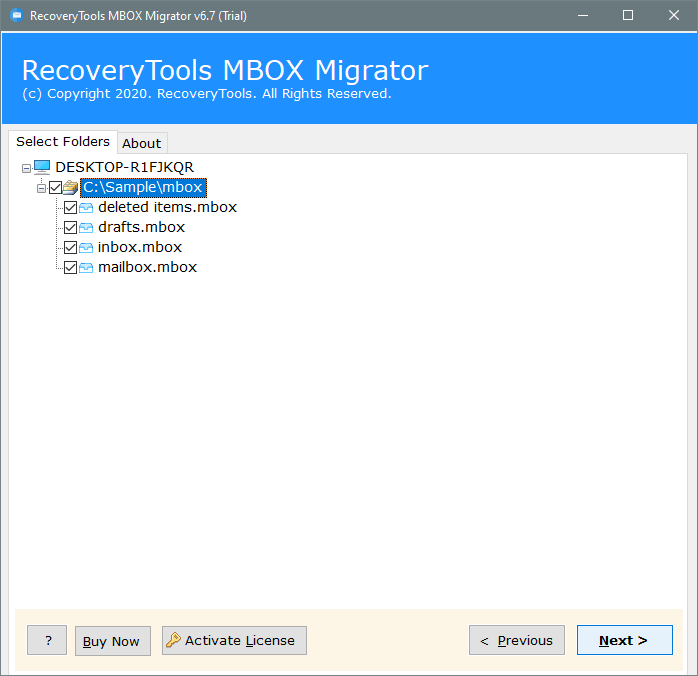Uncheck the inbox.mbox checkbox
Viewport: 698px width, 676px height.
(70, 247)
